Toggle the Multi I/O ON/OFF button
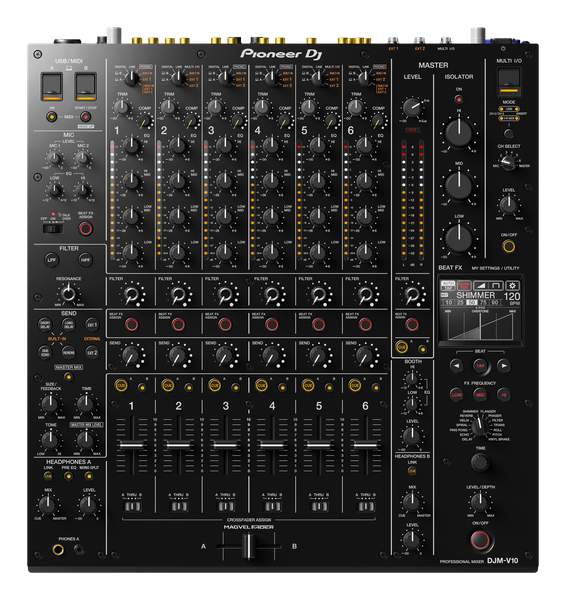566x600 pixels. (x=509, y=246)
